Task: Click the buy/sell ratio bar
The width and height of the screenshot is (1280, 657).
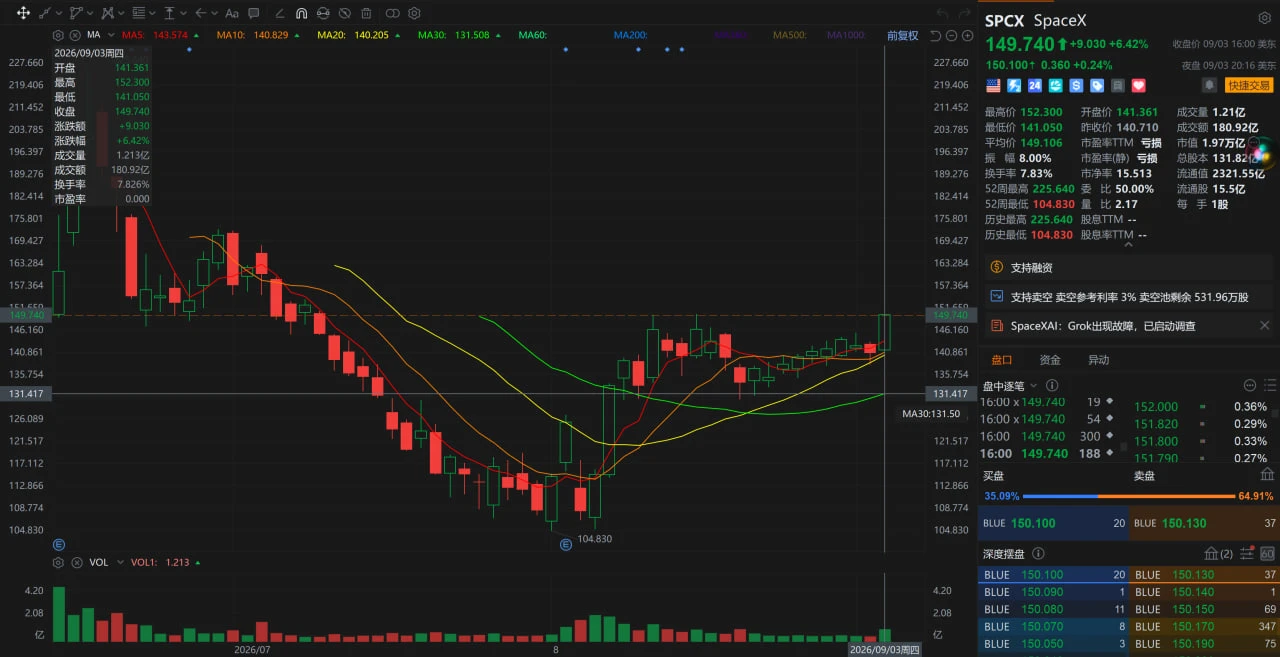Action: coord(1128,496)
